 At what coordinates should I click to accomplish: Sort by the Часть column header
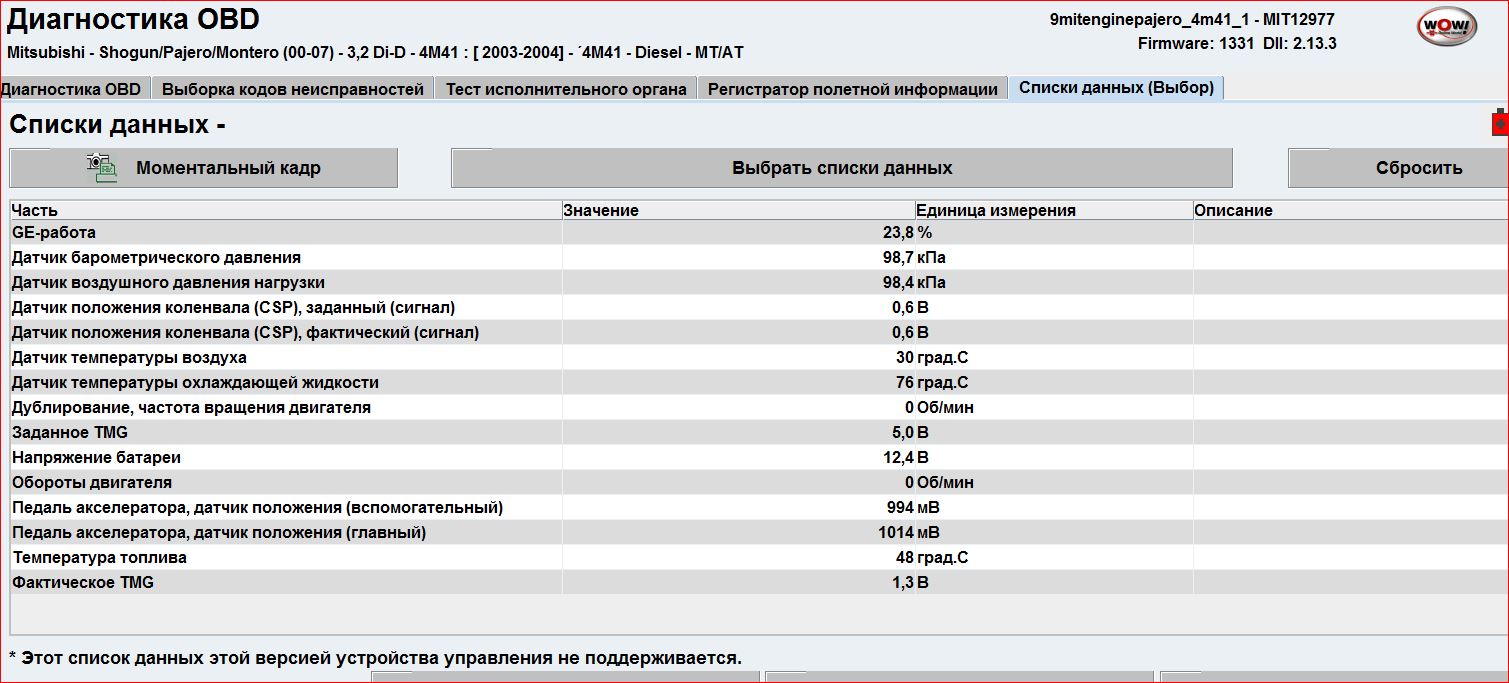pos(35,210)
